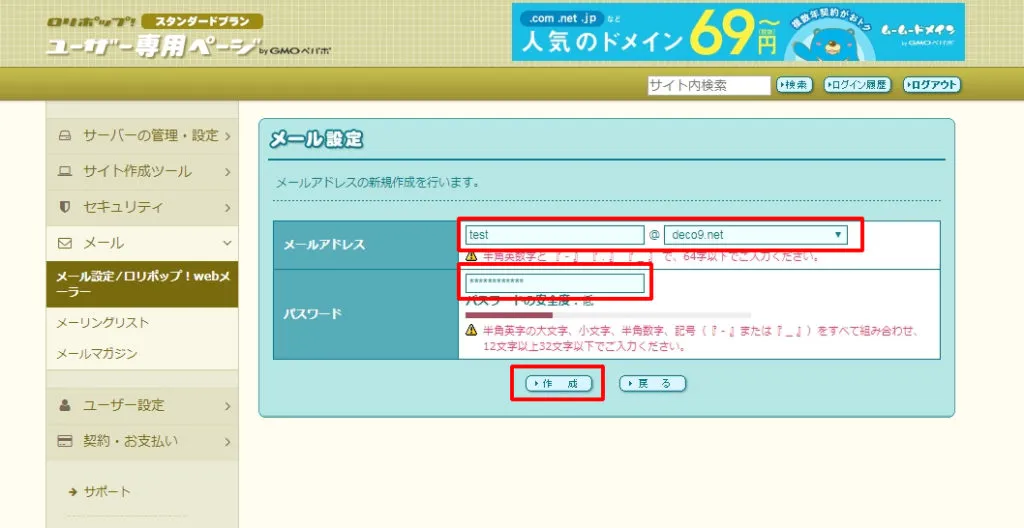Select メール設定/ロリポップ!webメーラー menu item

142,284
